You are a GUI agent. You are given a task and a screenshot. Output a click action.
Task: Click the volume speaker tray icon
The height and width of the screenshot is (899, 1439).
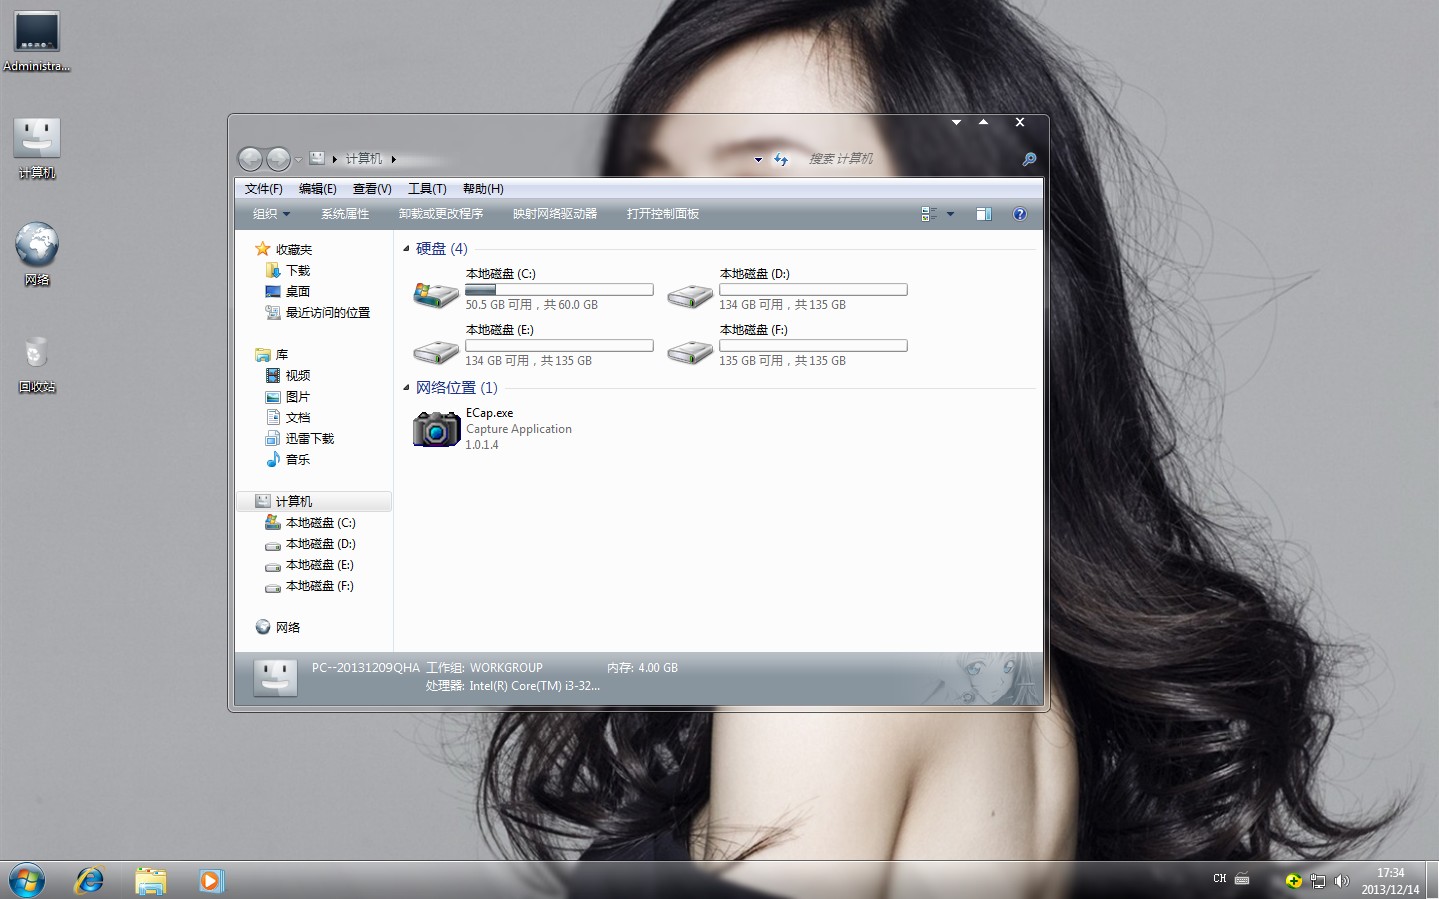(1342, 881)
